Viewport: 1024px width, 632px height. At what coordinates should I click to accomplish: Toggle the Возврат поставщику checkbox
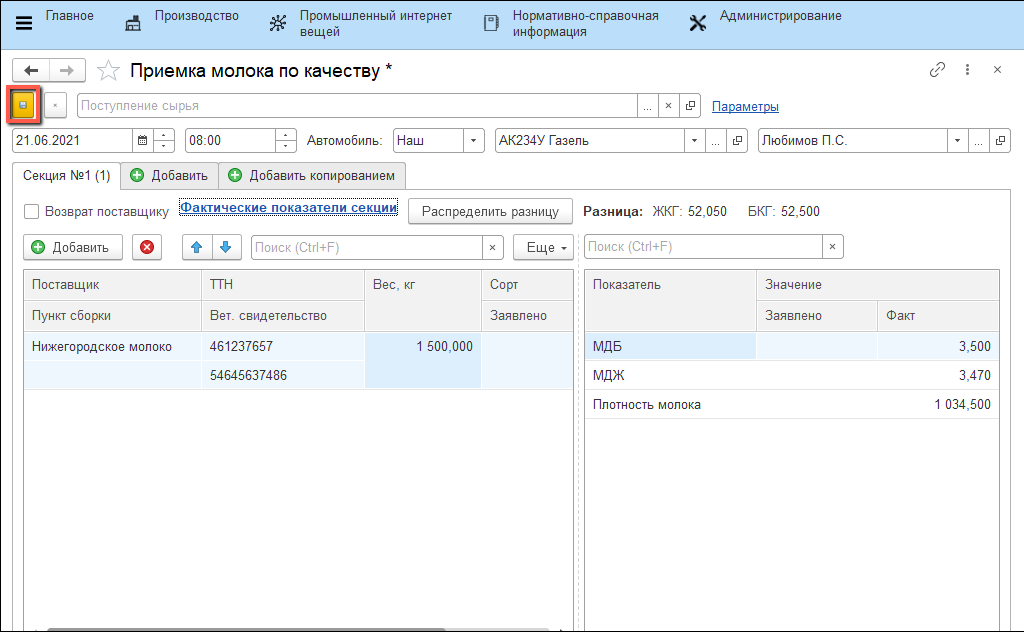[x=32, y=211]
